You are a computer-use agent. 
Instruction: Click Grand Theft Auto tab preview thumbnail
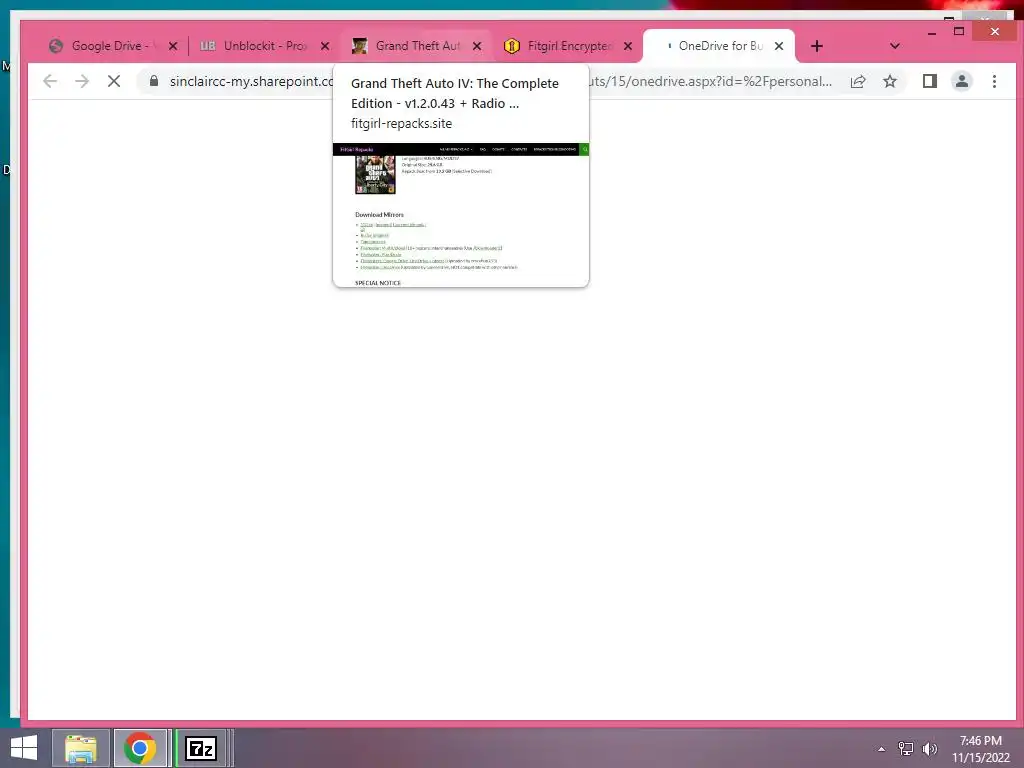point(461,214)
